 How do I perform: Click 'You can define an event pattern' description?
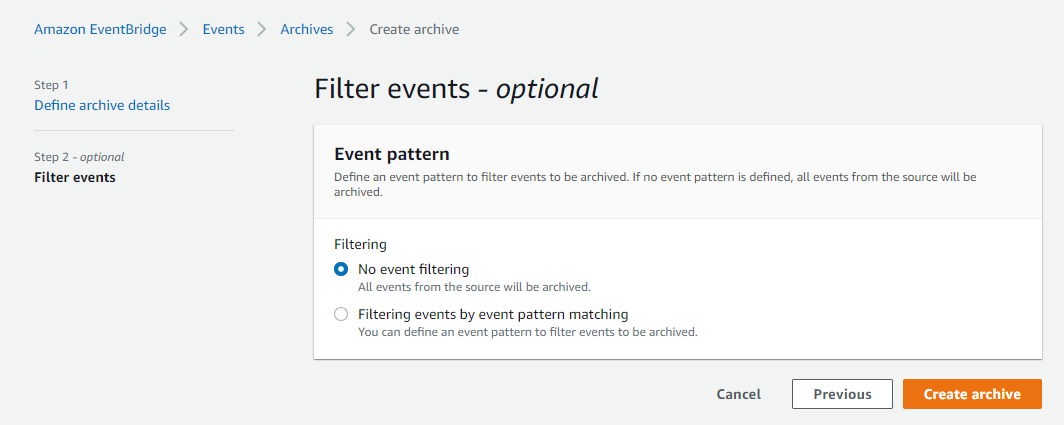click(527, 332)
